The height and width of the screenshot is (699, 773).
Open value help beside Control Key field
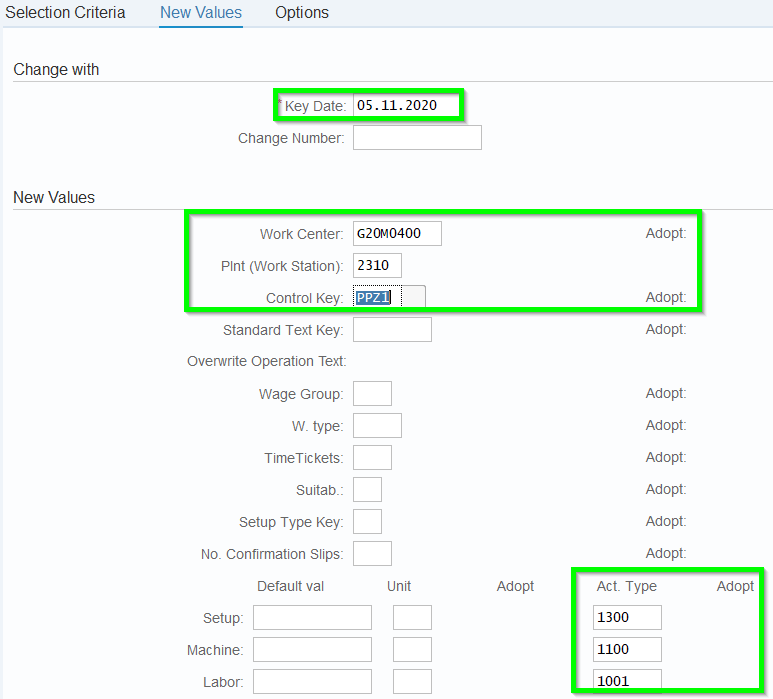click(x=414, y=297)
